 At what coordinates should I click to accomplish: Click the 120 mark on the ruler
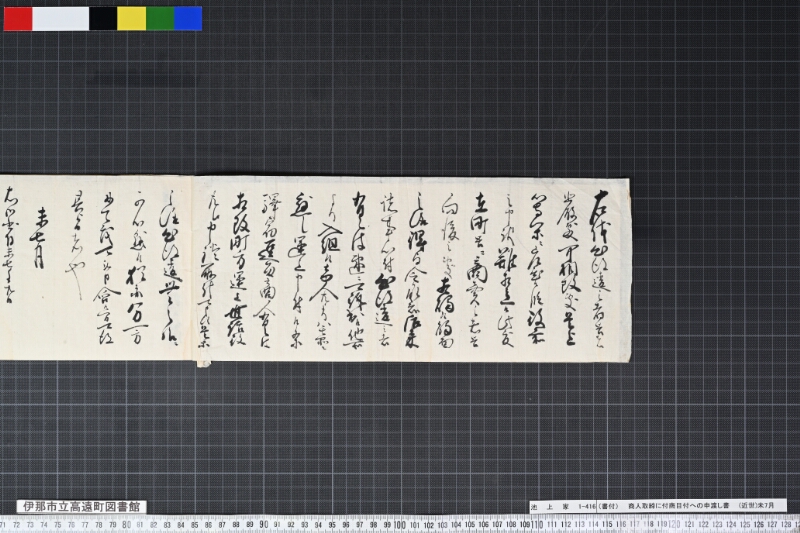click(x=674, y=524)
